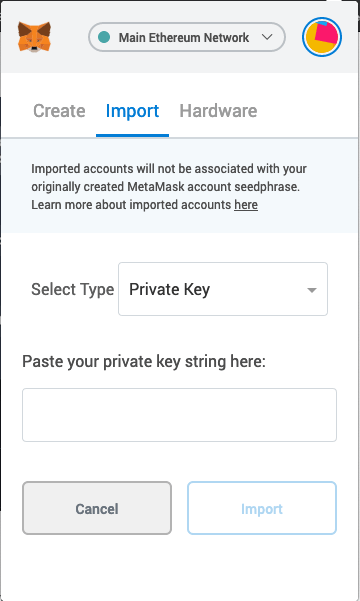The height and width of the screenshot is (601, 360).
Task: Click the 'Paste your private key string here' label
Action: [144, 361]
